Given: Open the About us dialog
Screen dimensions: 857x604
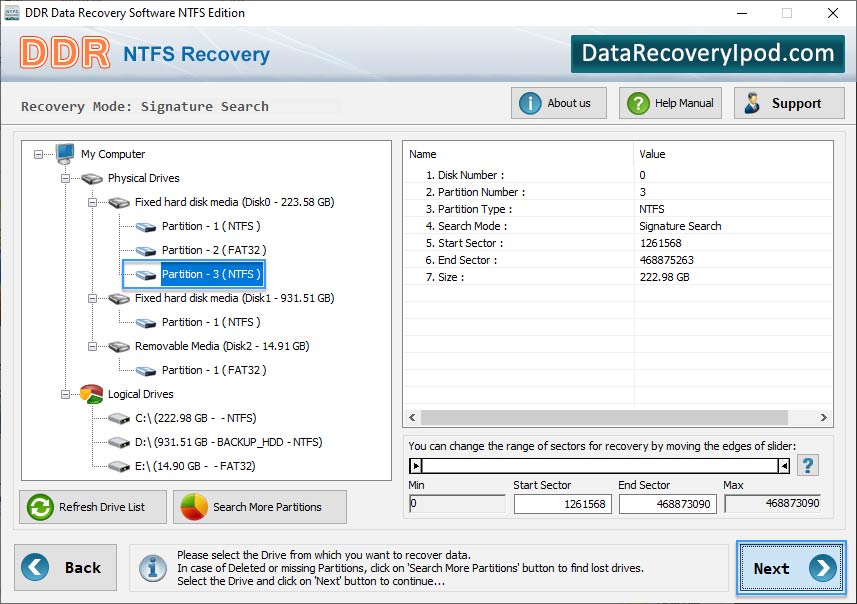Looking at the screenshot, I should [x=559, y=103].
